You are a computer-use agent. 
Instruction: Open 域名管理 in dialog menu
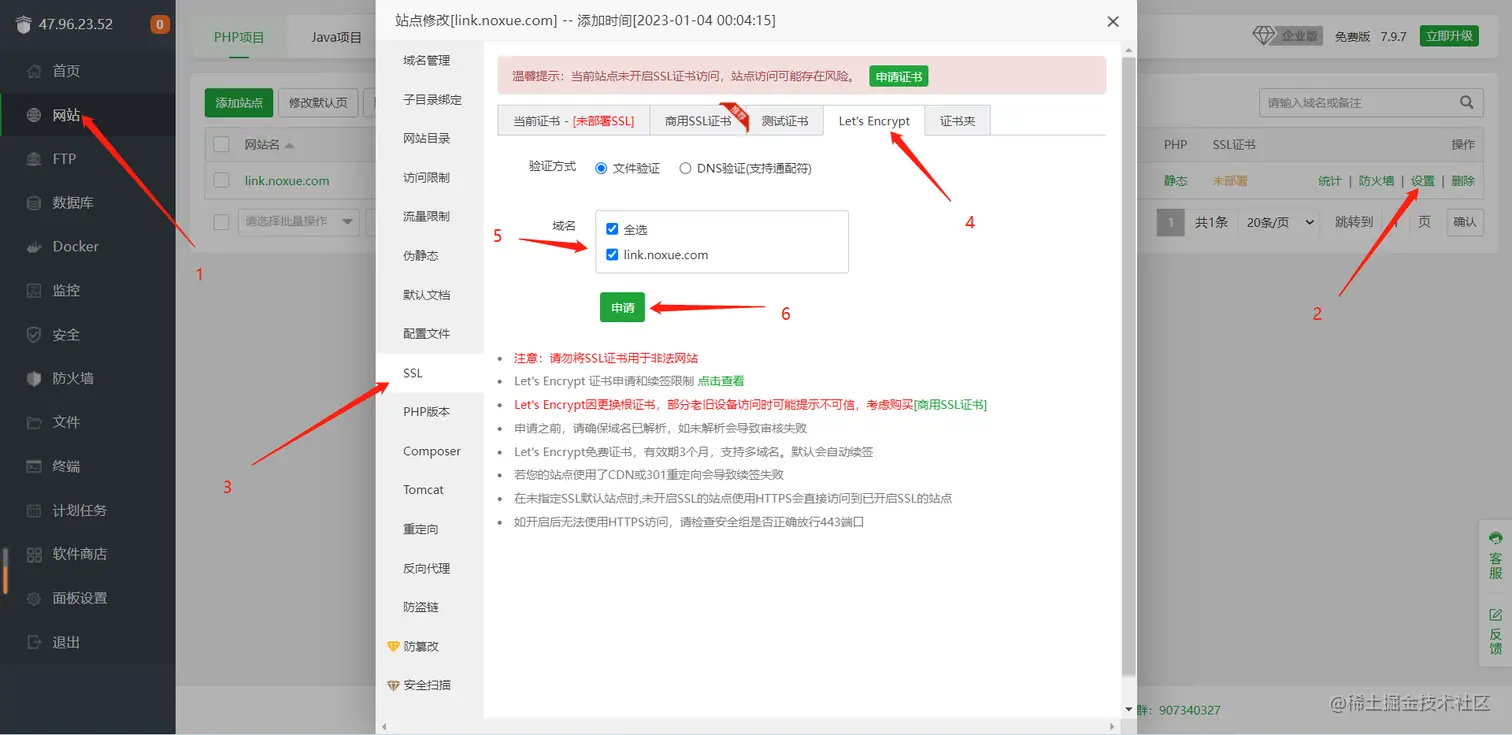pos(429,61)
